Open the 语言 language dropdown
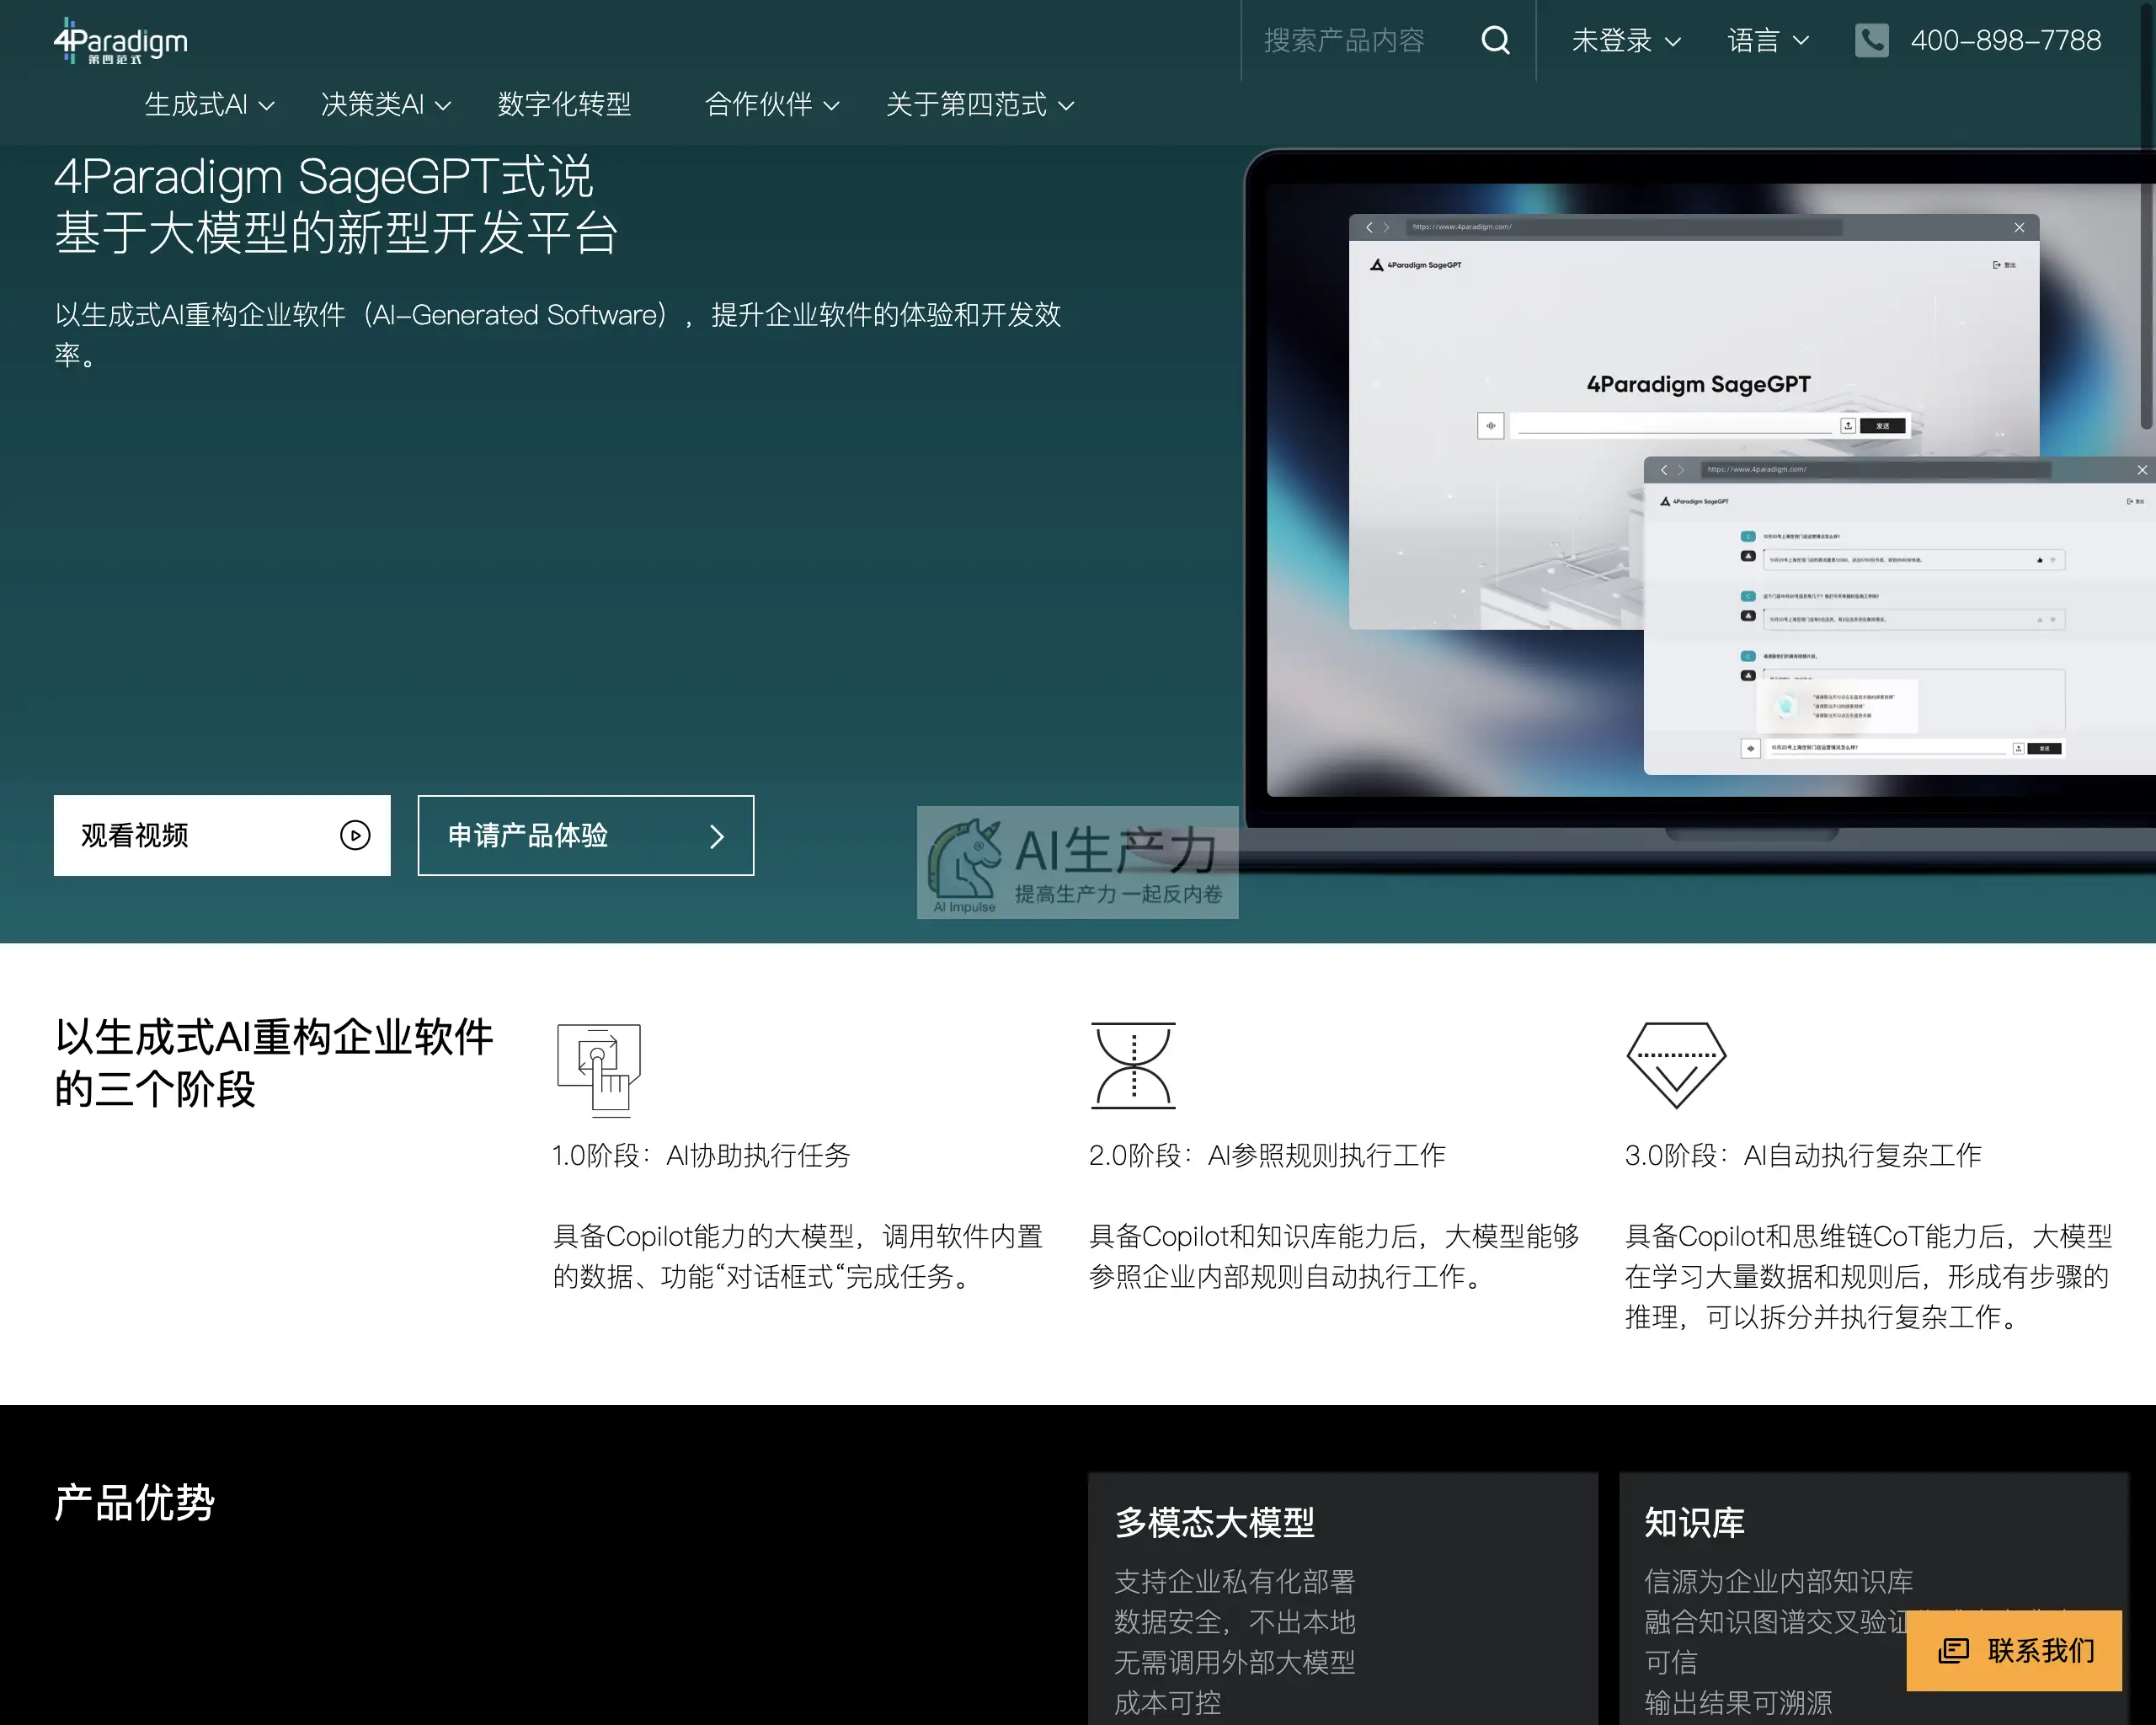 point(1768,41)
